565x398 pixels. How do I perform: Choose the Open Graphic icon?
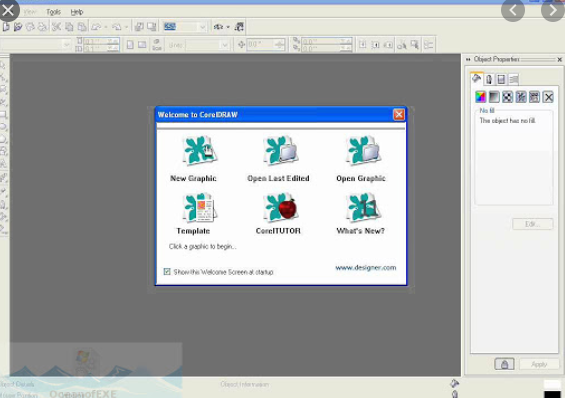click(x=363, y=151)
